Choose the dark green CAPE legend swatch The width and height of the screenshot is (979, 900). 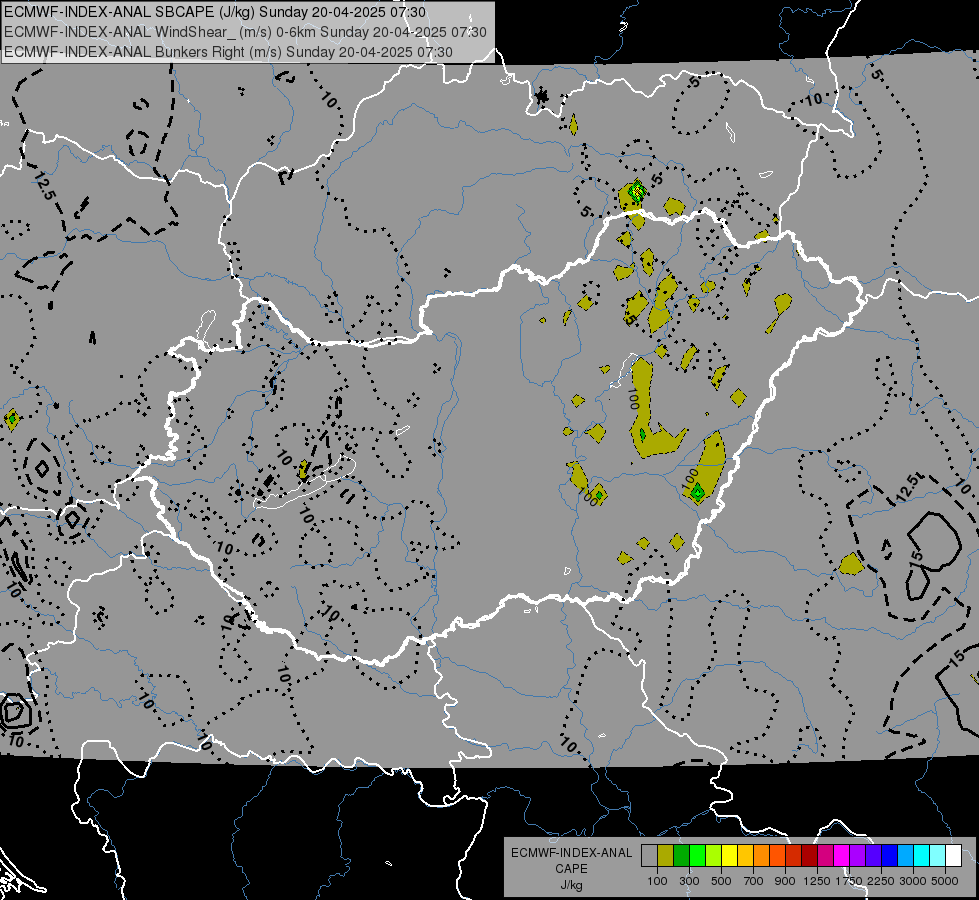click(682, 855)
